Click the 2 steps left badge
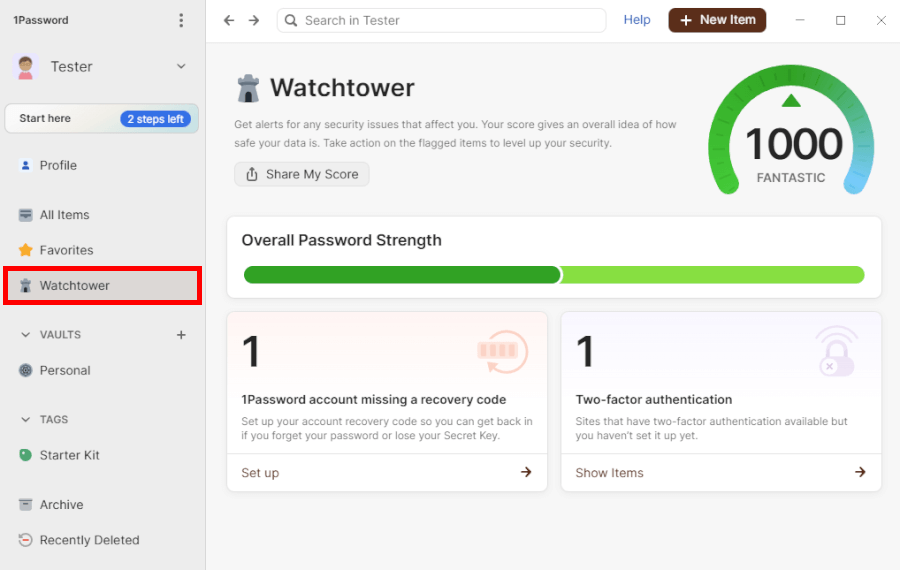 click(155, 119)
